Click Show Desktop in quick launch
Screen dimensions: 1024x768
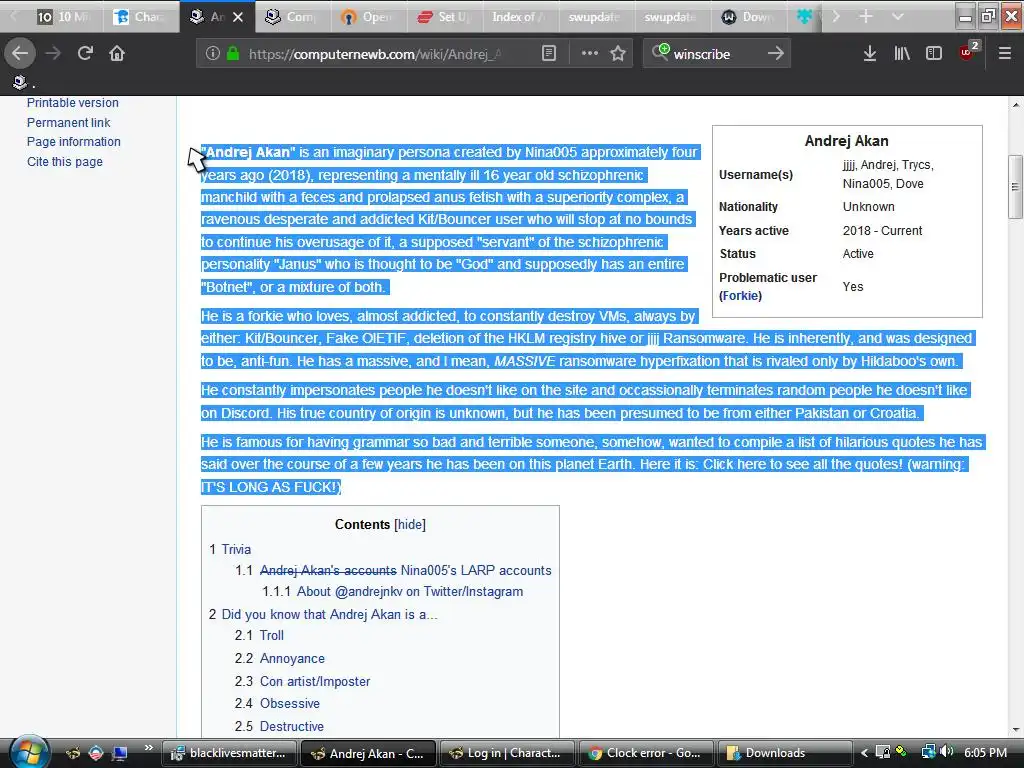(x=120, y=753)
